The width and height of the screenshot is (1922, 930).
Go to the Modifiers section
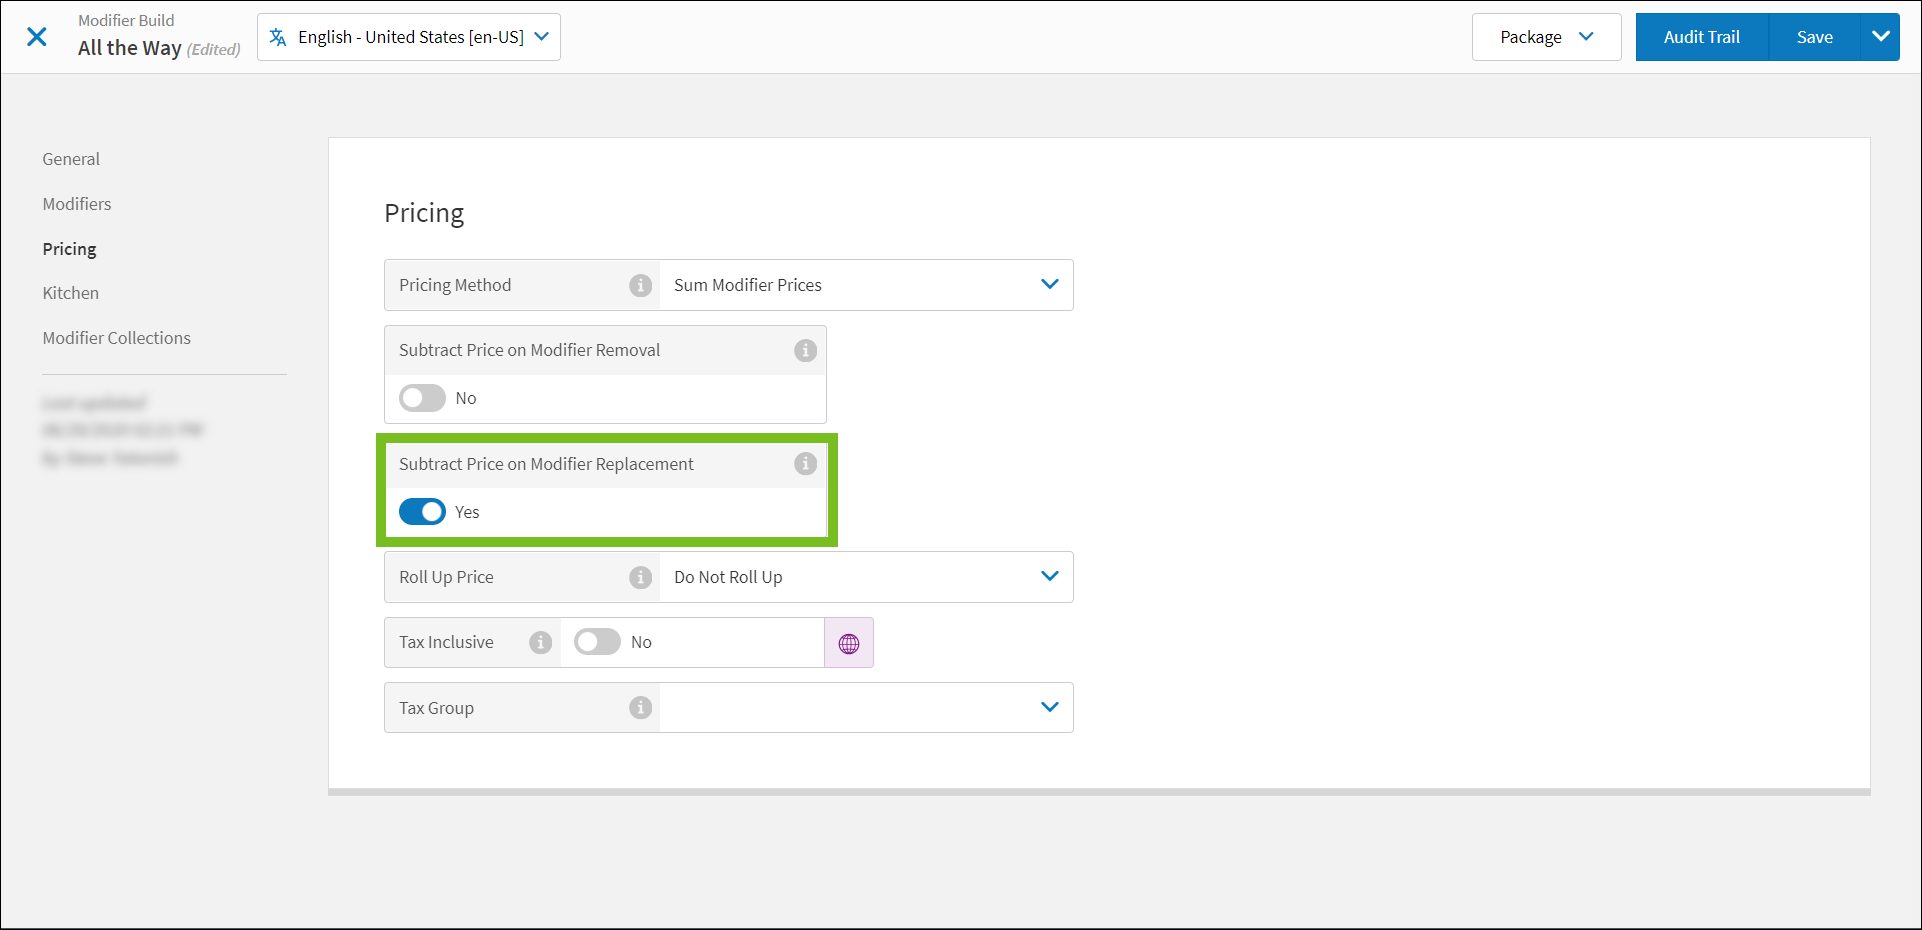point(77,204)
